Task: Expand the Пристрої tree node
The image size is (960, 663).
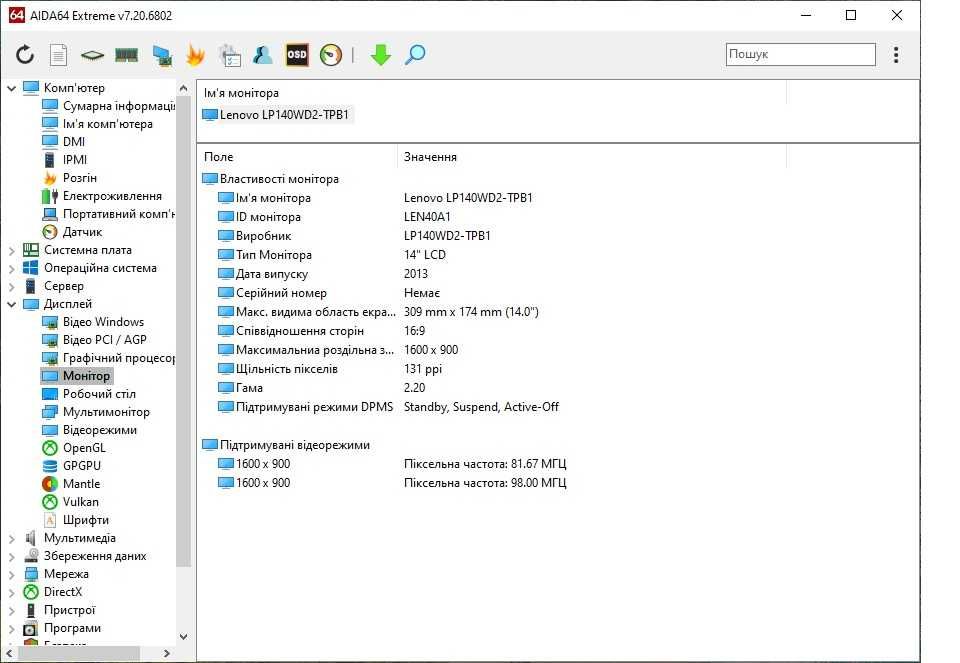Action: coord(12,610)
